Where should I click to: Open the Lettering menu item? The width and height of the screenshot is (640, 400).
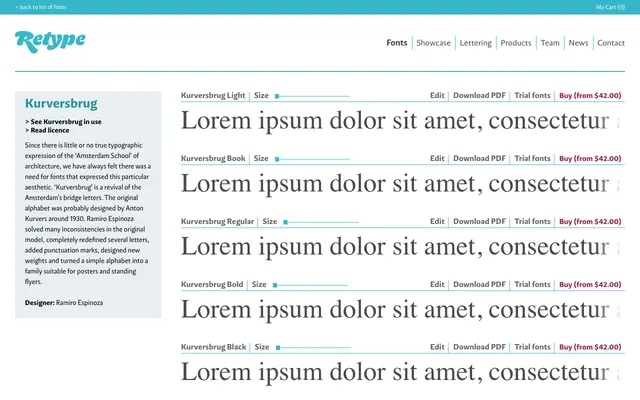pos(476,43)
